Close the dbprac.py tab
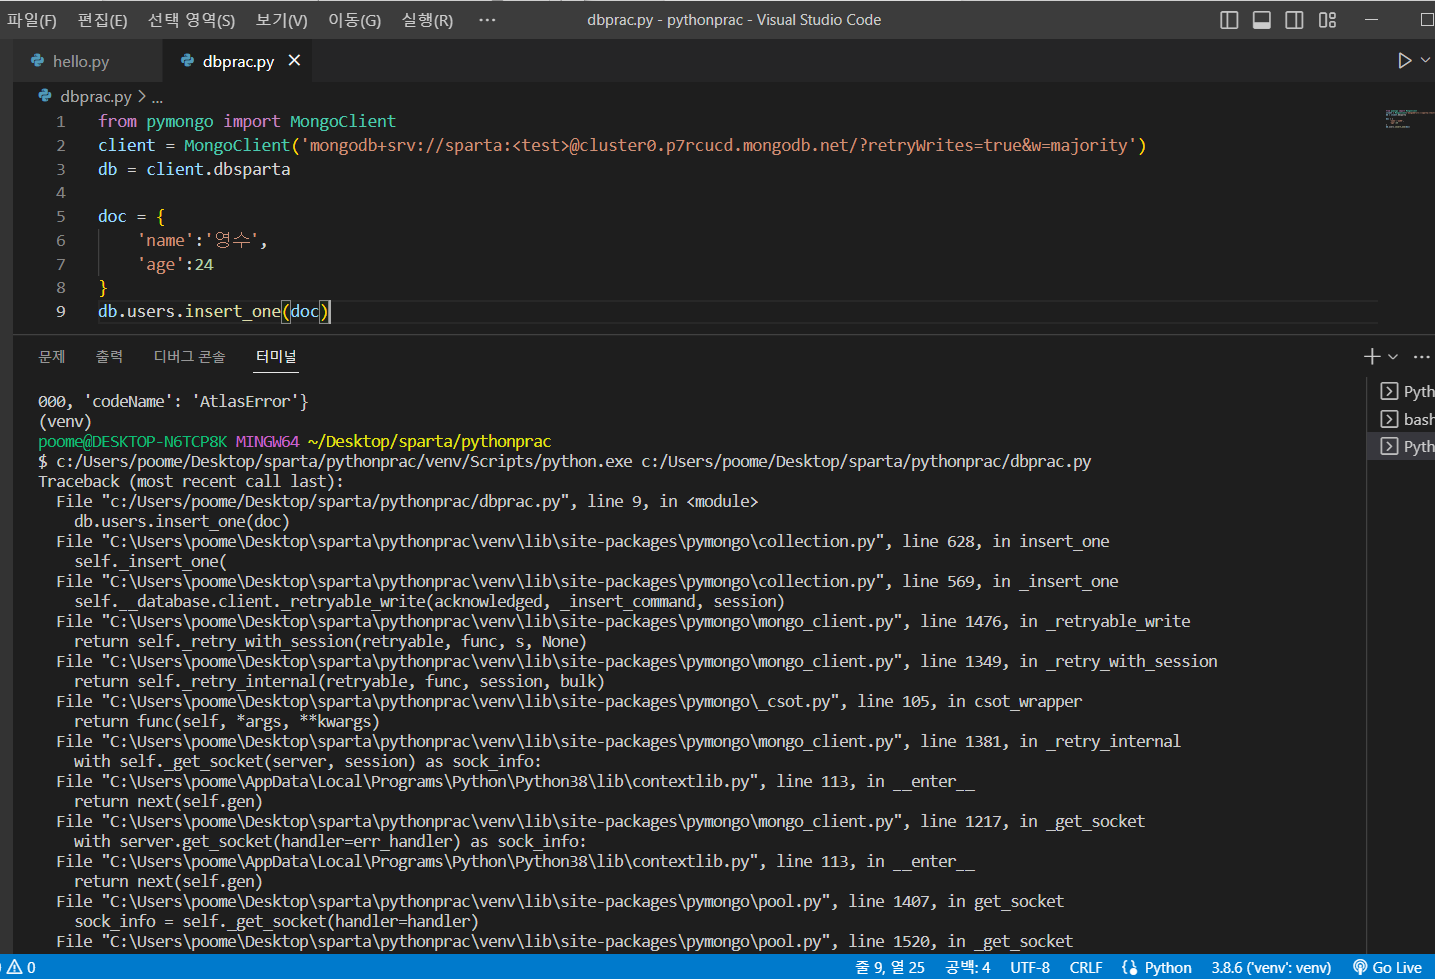 click(x=294, y=61)
